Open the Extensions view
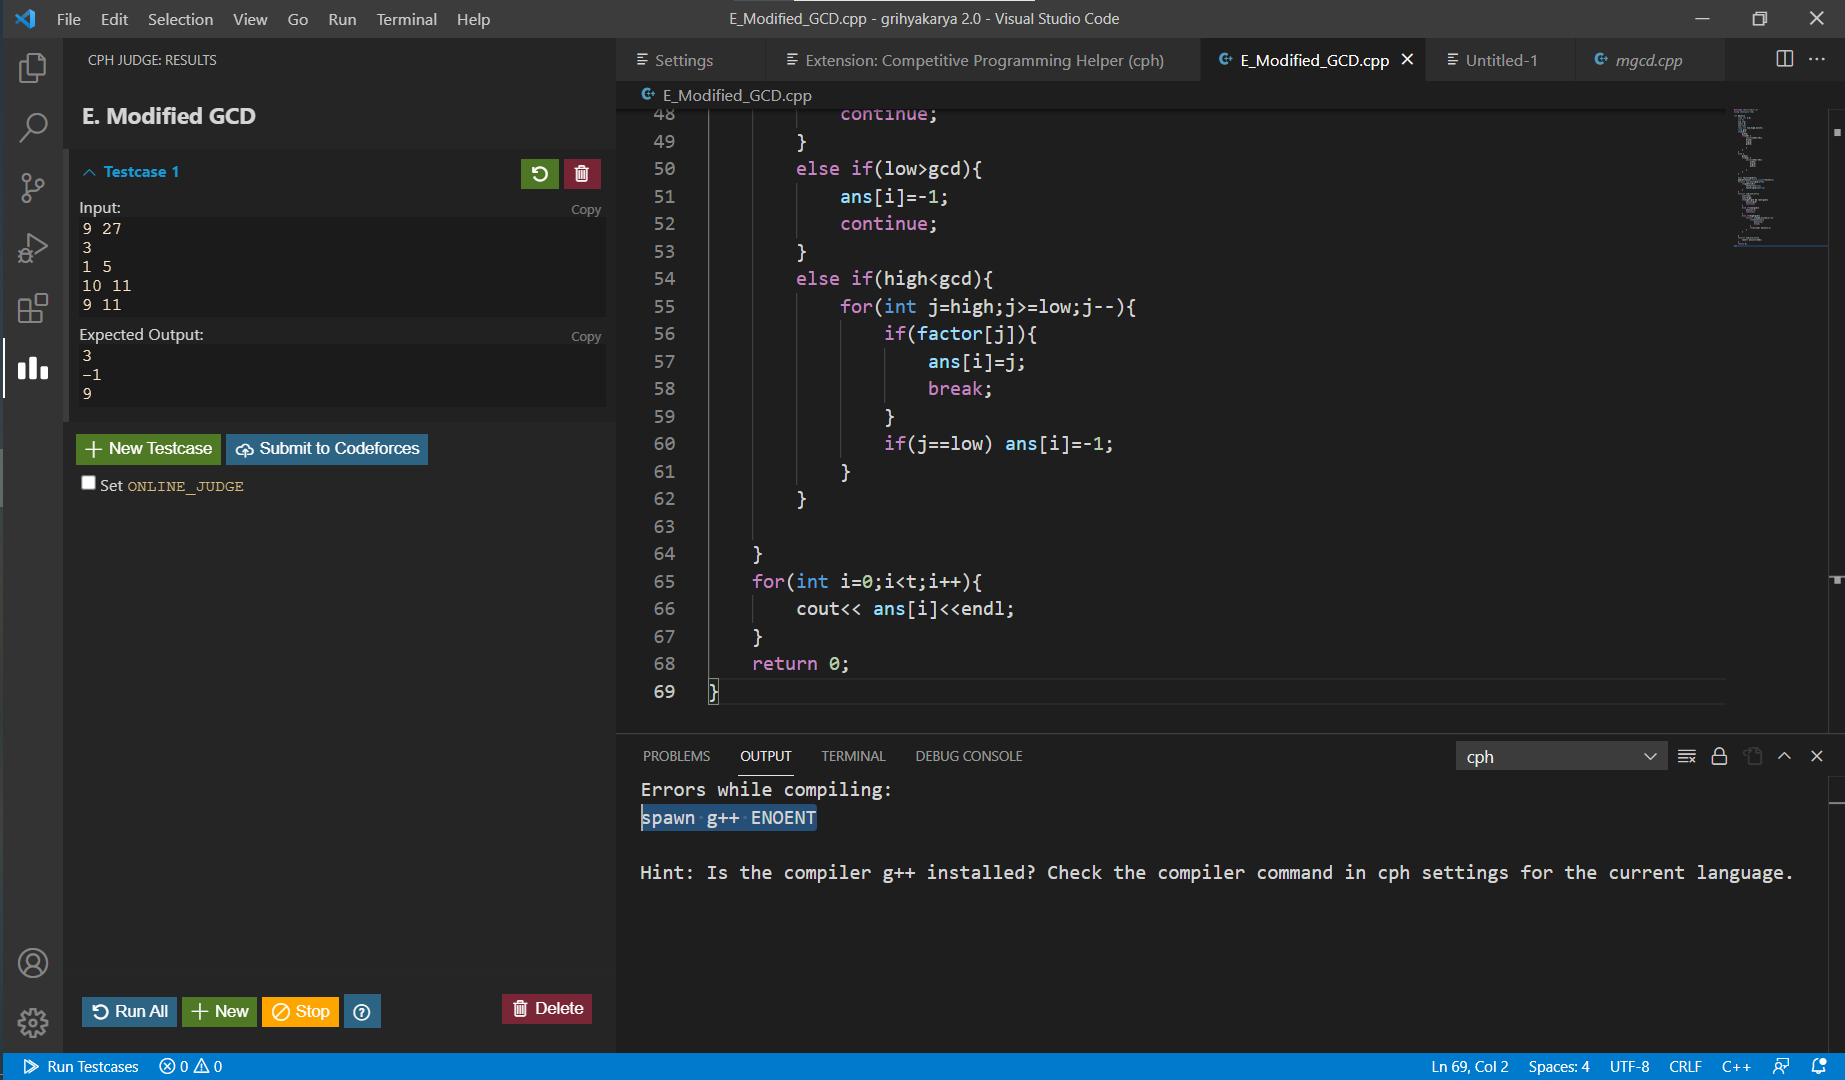Image resolution: width=1845 pixels, height=1080 pixels. (x=33, y=308)
